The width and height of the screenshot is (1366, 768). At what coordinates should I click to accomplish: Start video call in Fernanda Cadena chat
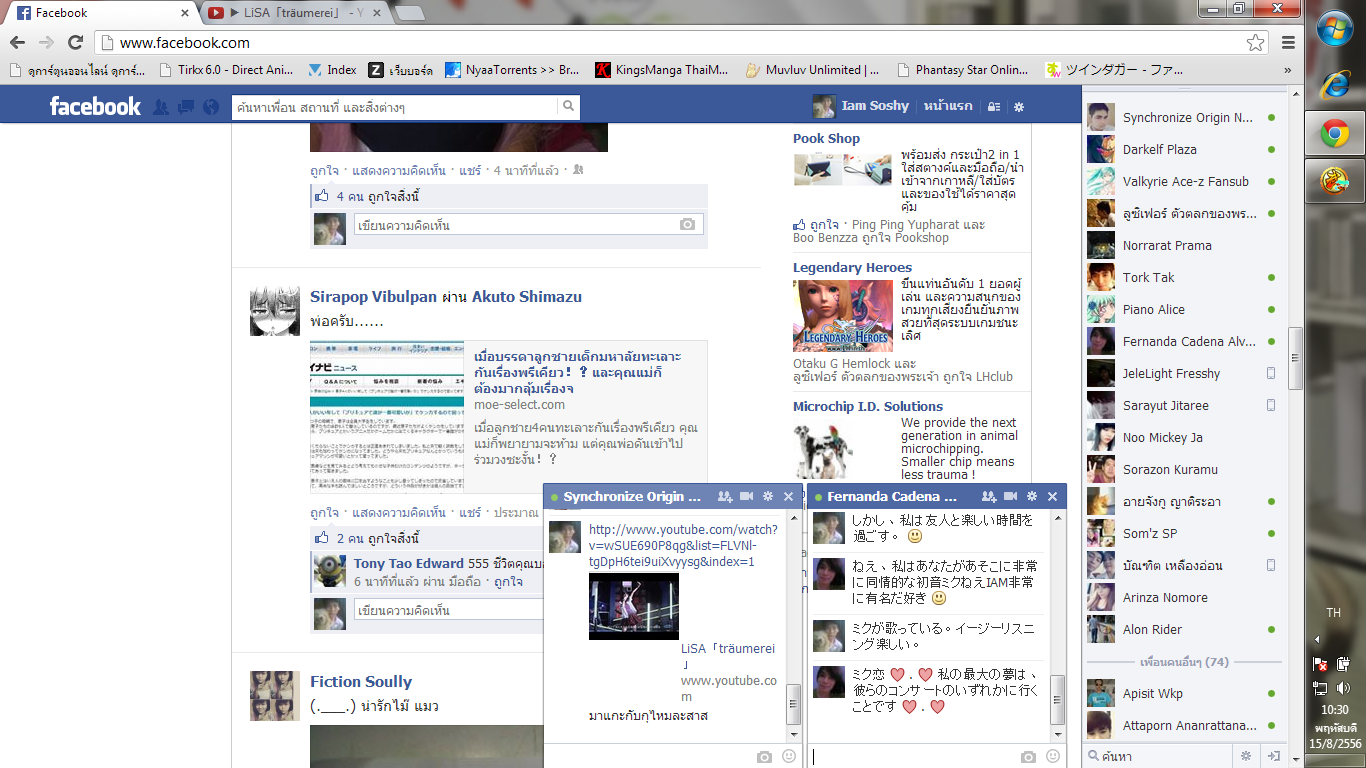point(1011,496)
